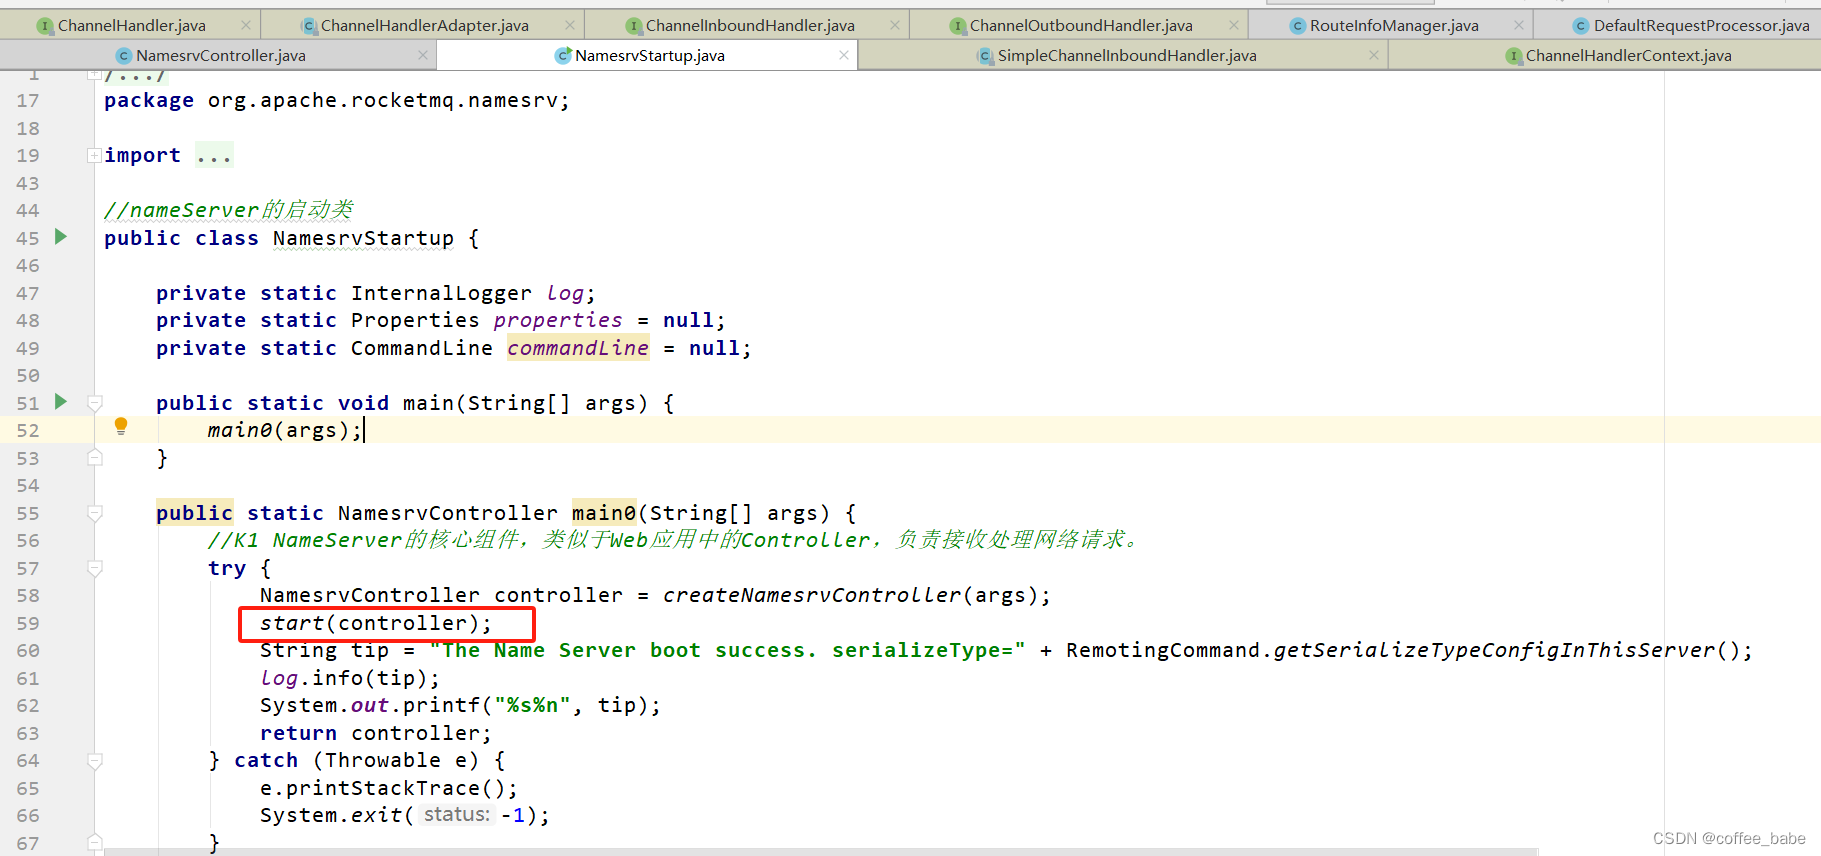Viewport: 1821px width, 856px height.
Task: Click interface icon on ChannelOutboundHandler.java tab
Action: 958,26
